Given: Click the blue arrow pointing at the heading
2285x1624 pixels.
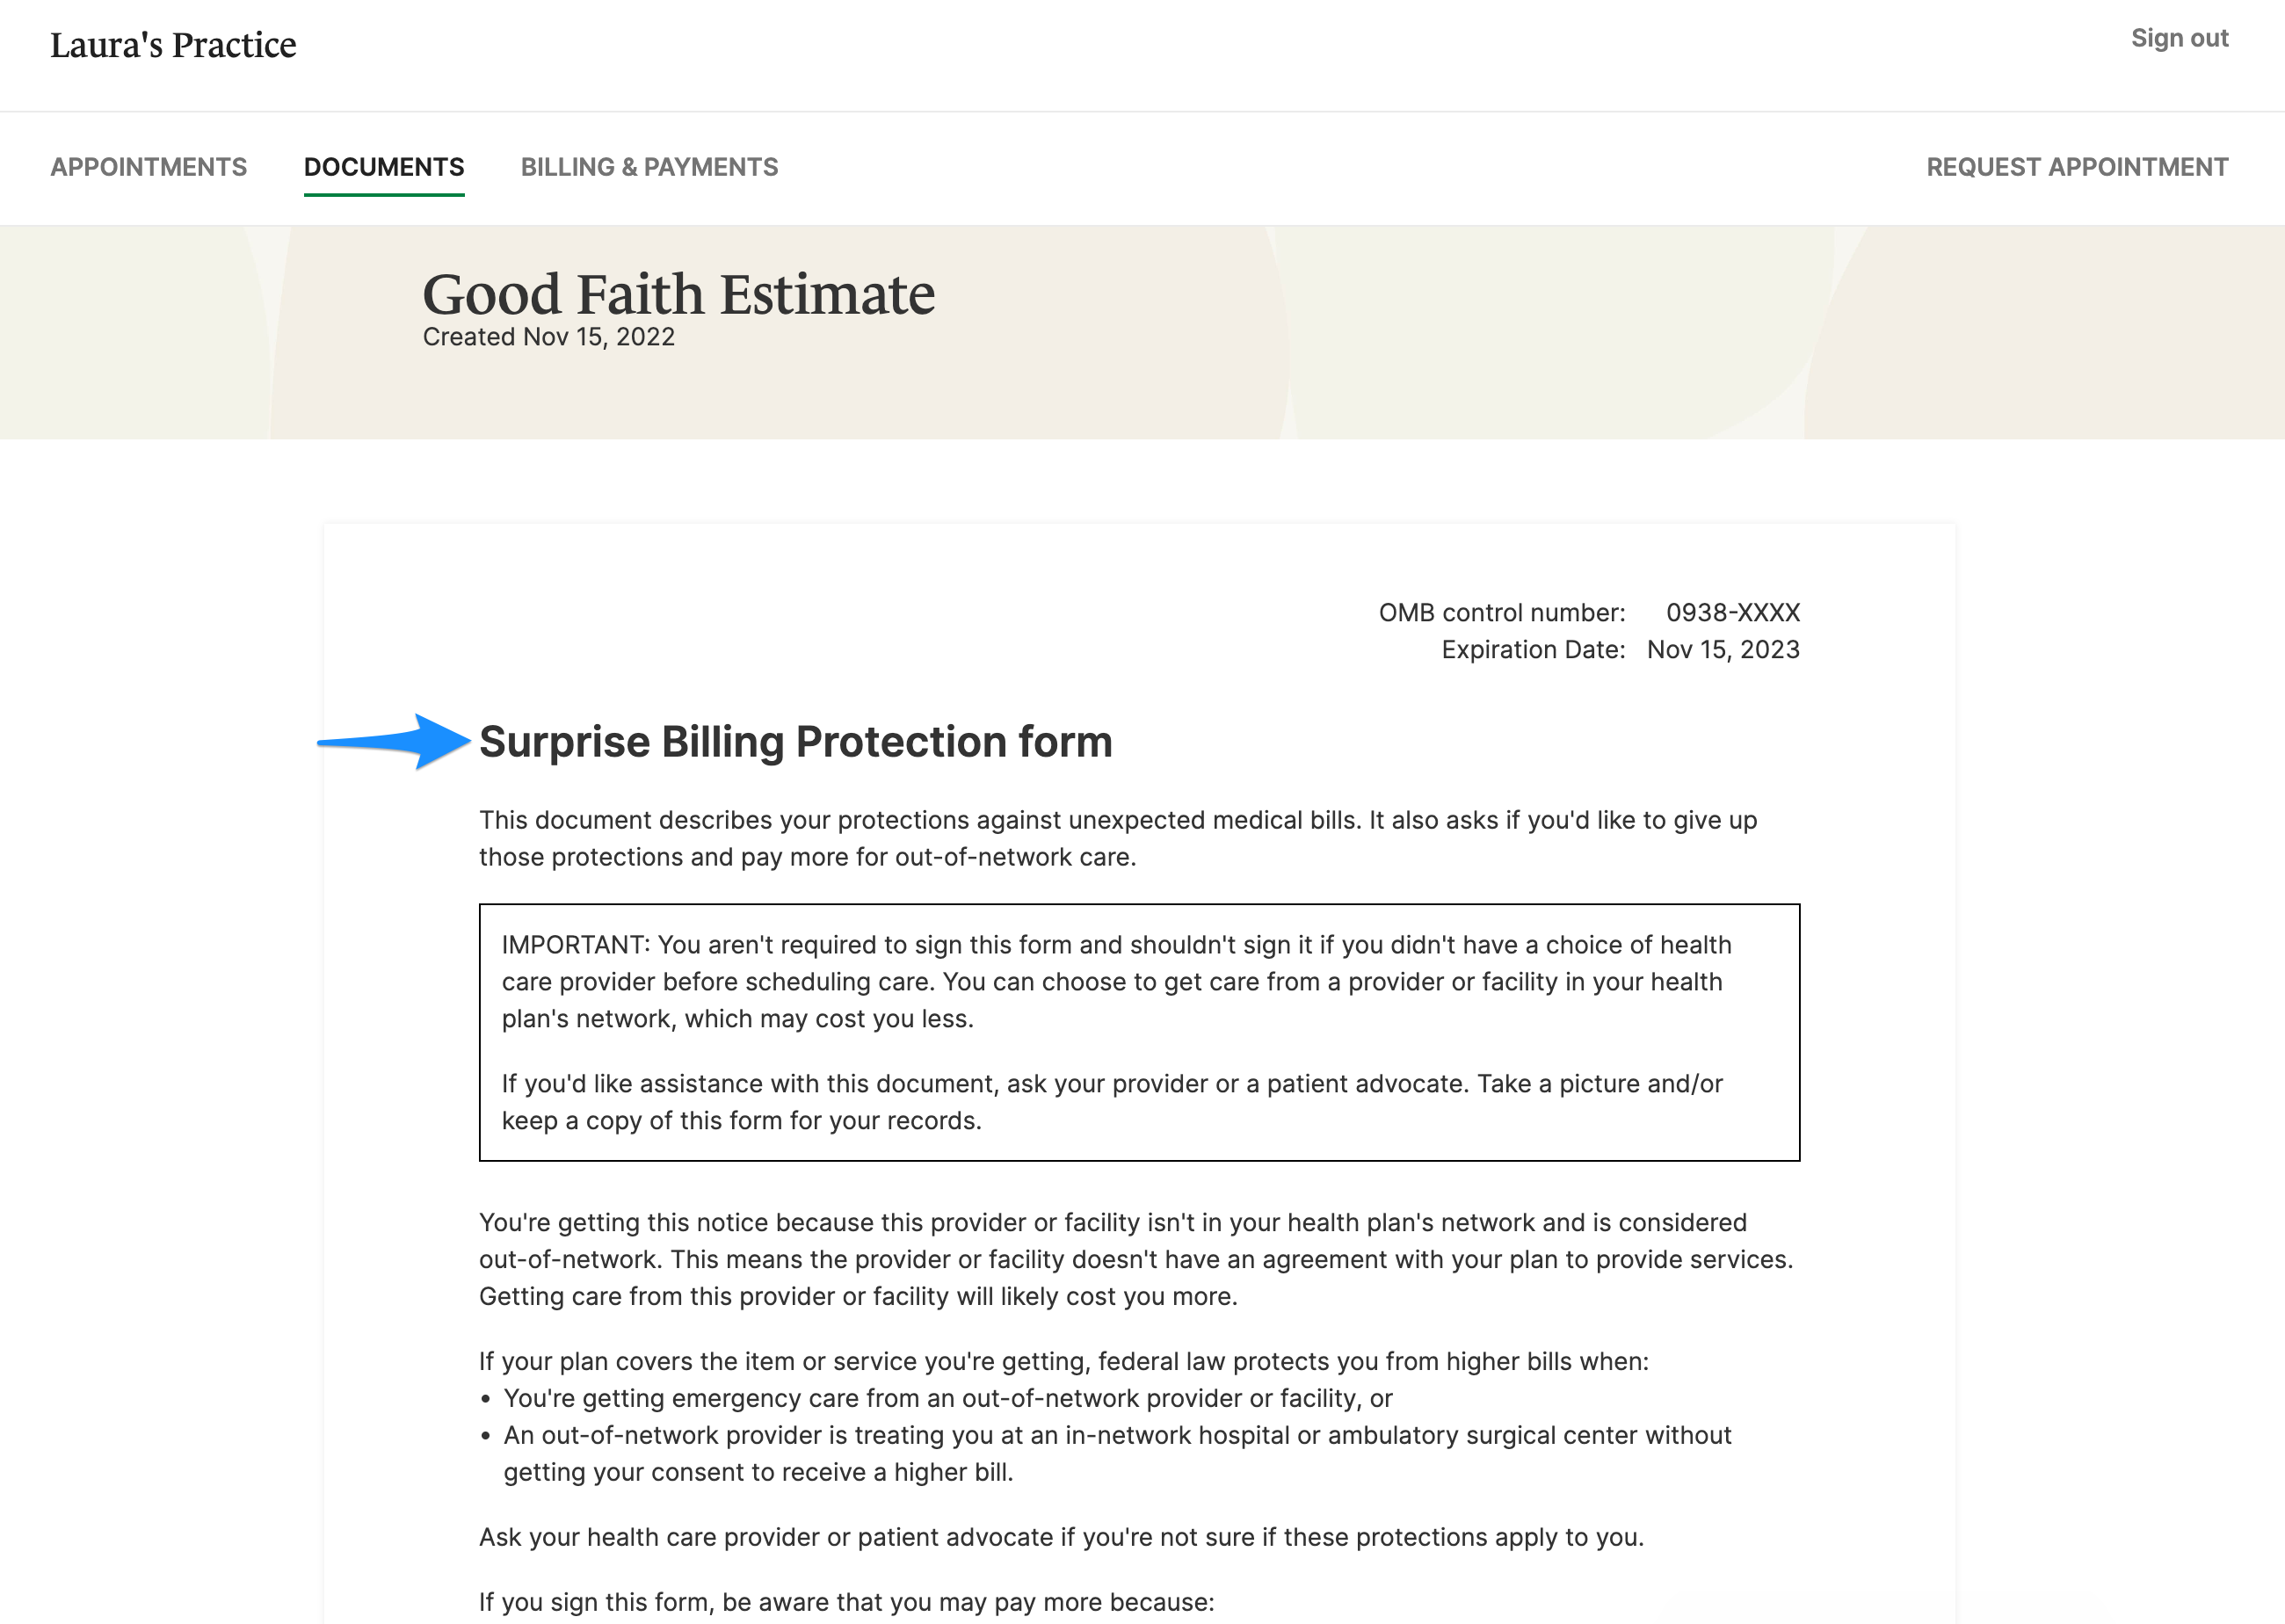Looking at the screenshot, I should [x=390, y=740].
